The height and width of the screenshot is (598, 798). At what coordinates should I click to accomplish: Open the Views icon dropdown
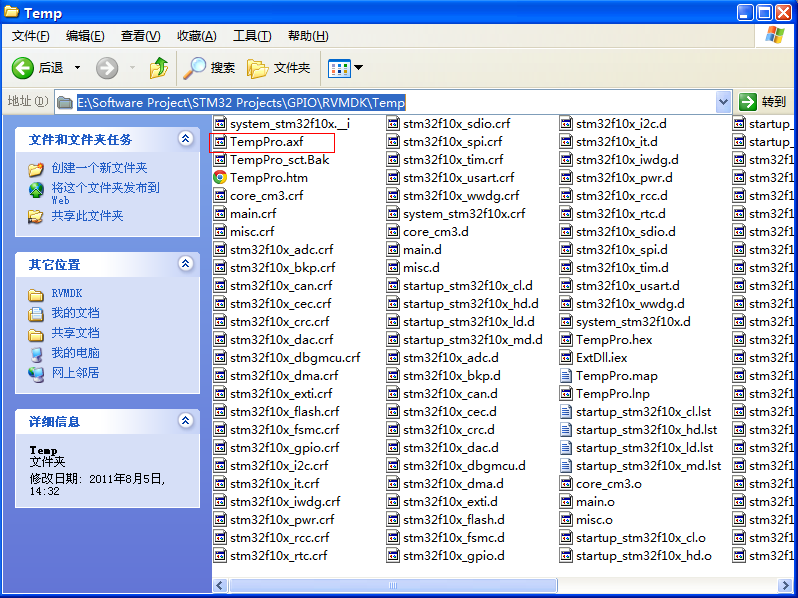(346, 68)
